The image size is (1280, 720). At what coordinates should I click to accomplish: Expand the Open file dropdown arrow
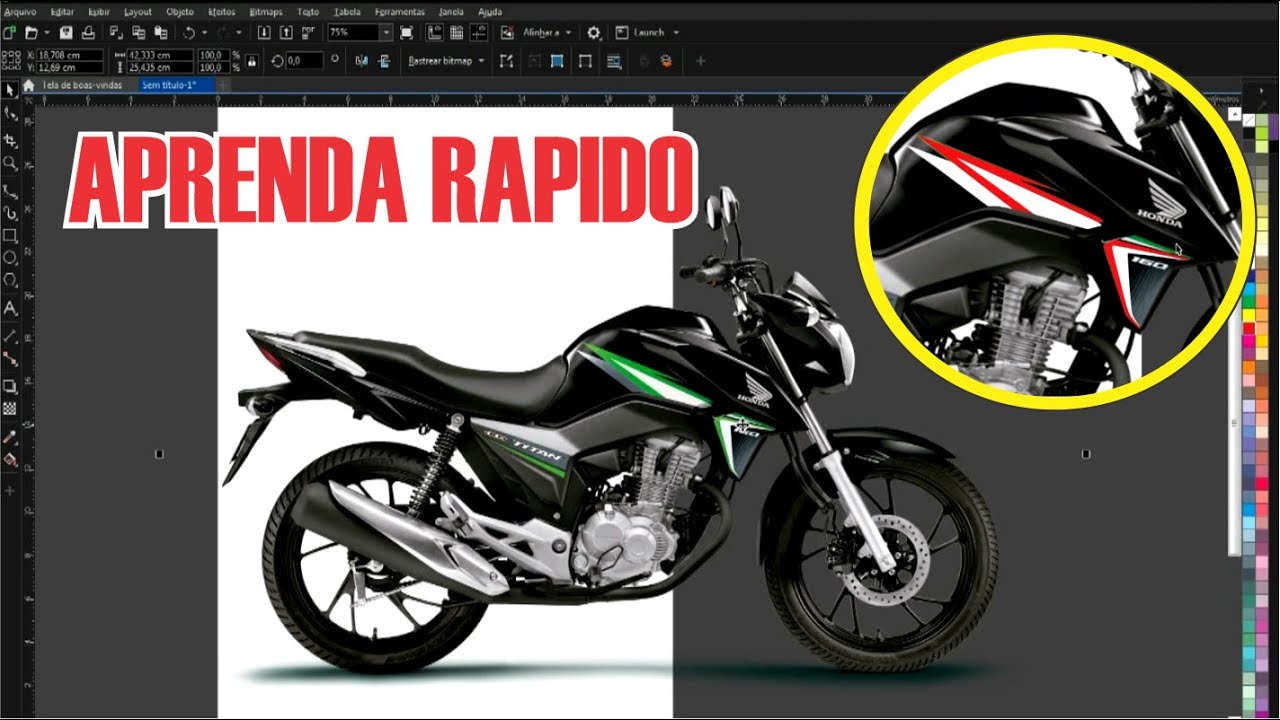tap(46, 33)
